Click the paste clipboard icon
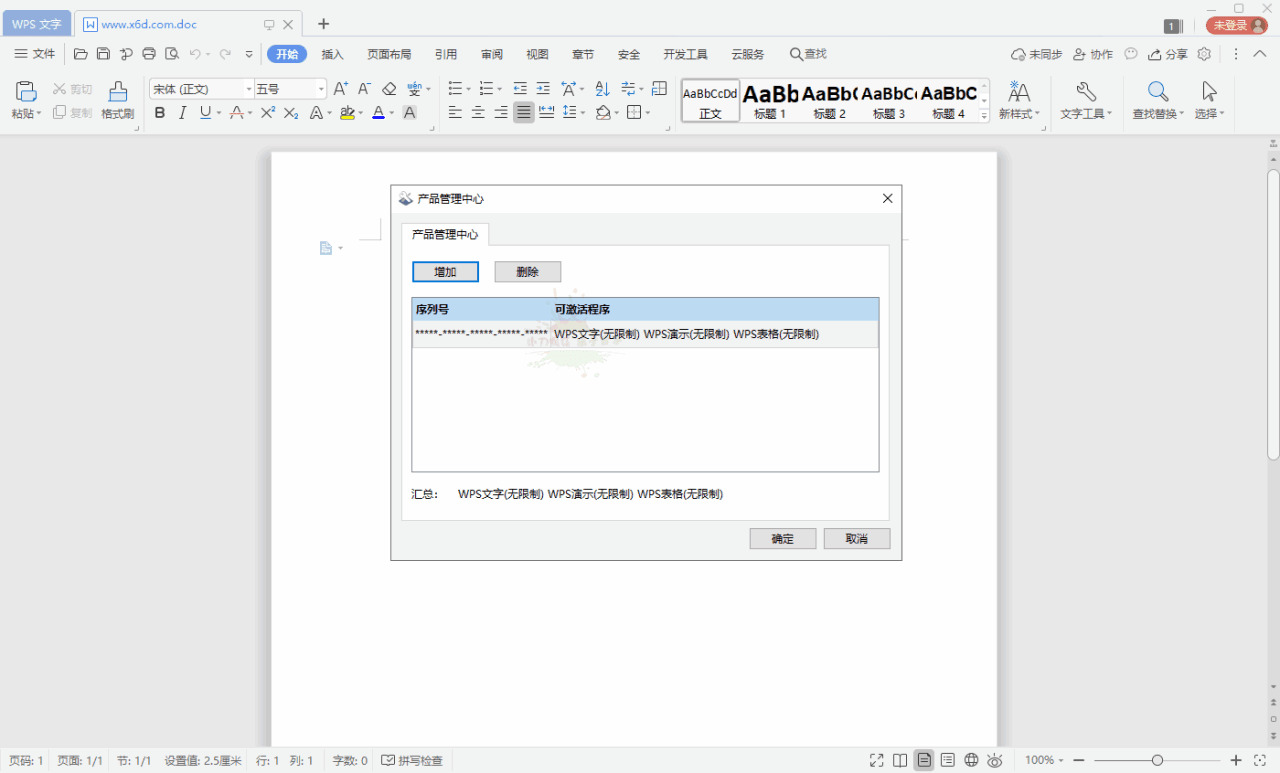This screenshot has height=773, width=1280. [26, 92]
